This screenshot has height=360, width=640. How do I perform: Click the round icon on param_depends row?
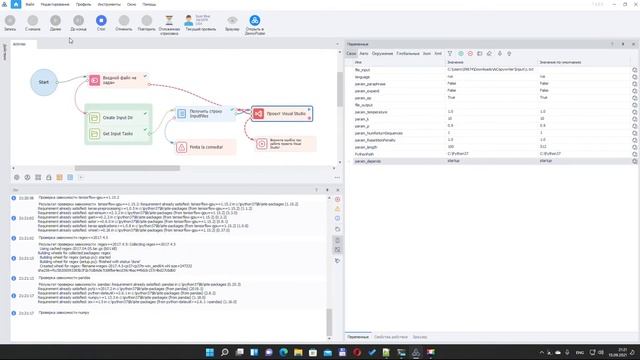[634, 161]
